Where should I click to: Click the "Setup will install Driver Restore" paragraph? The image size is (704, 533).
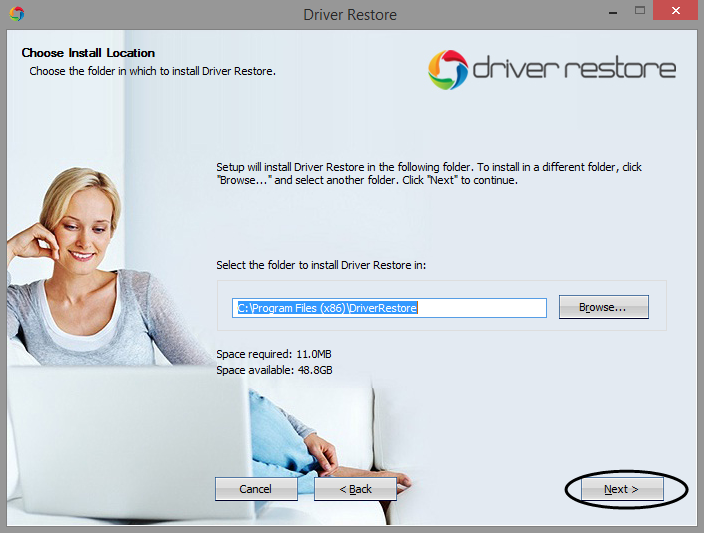[429, 174]
